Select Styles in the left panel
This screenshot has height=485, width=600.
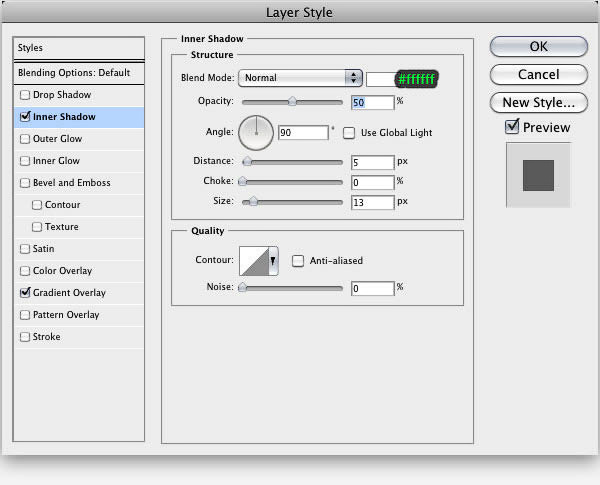(x=79, y=48)
